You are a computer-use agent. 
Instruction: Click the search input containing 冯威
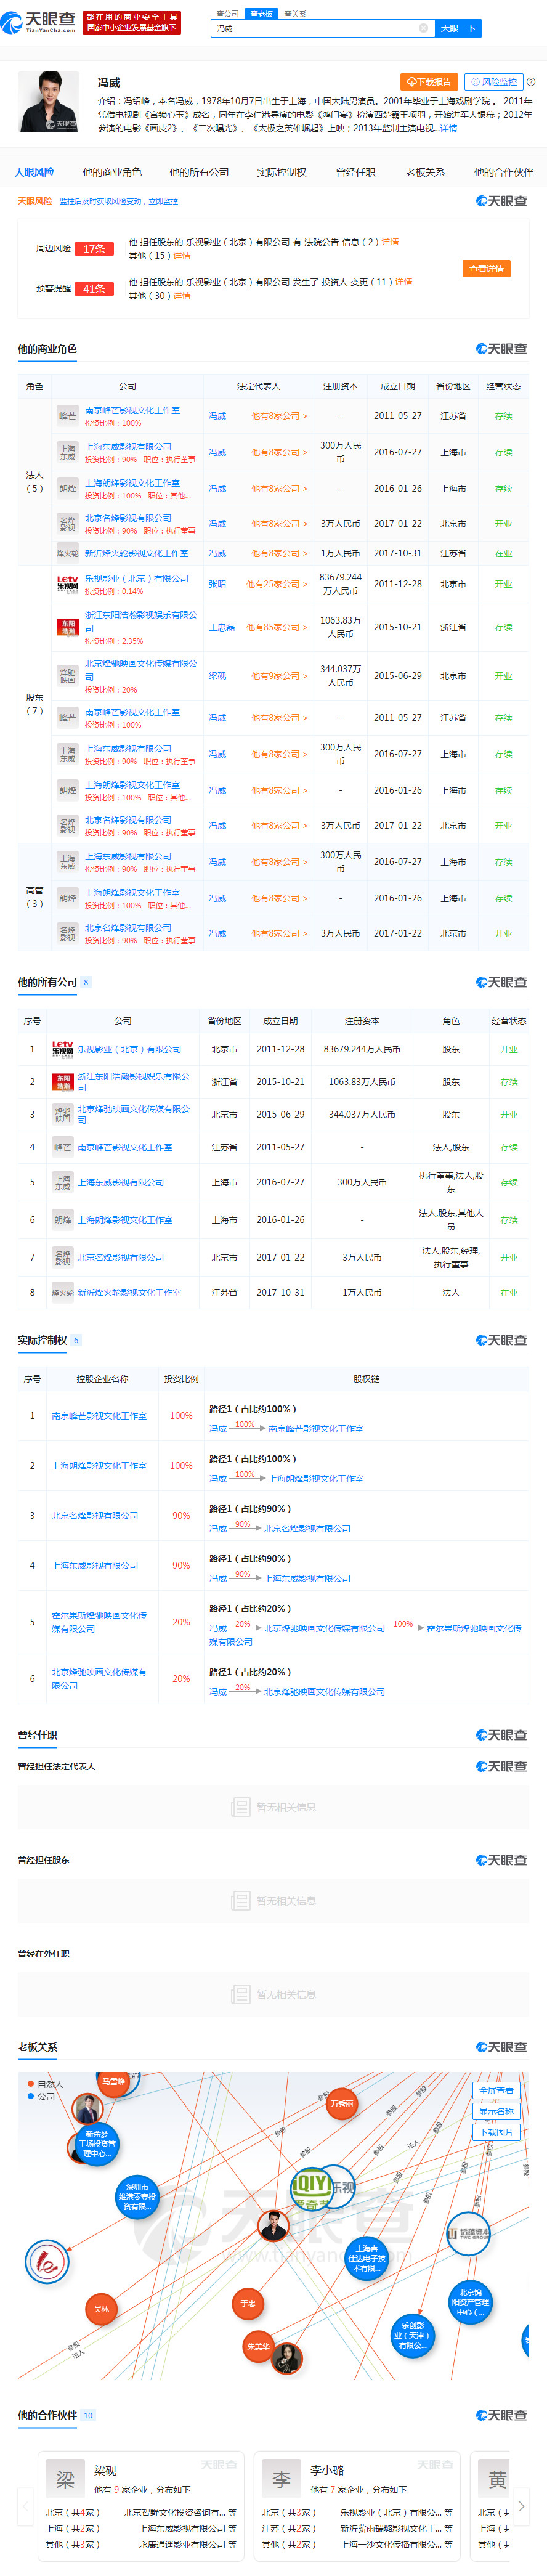(x=315, y=28)
